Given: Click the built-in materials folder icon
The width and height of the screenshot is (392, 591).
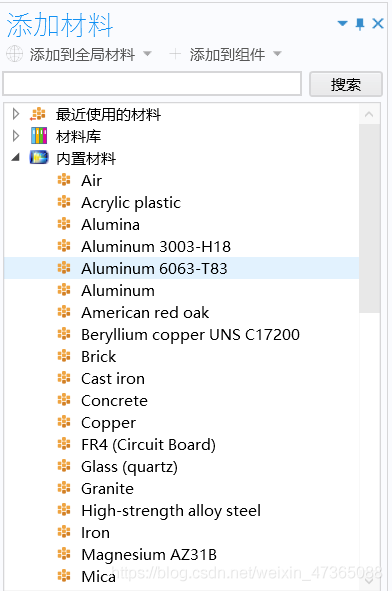Looking at the screenshot, I should 39,158.
